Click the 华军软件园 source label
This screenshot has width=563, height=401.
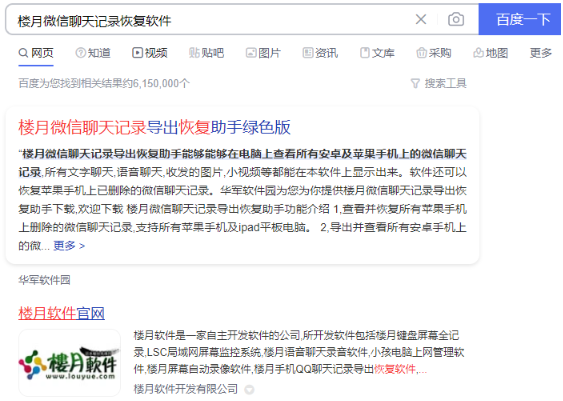pyautogui.click(x=45, y=280)
